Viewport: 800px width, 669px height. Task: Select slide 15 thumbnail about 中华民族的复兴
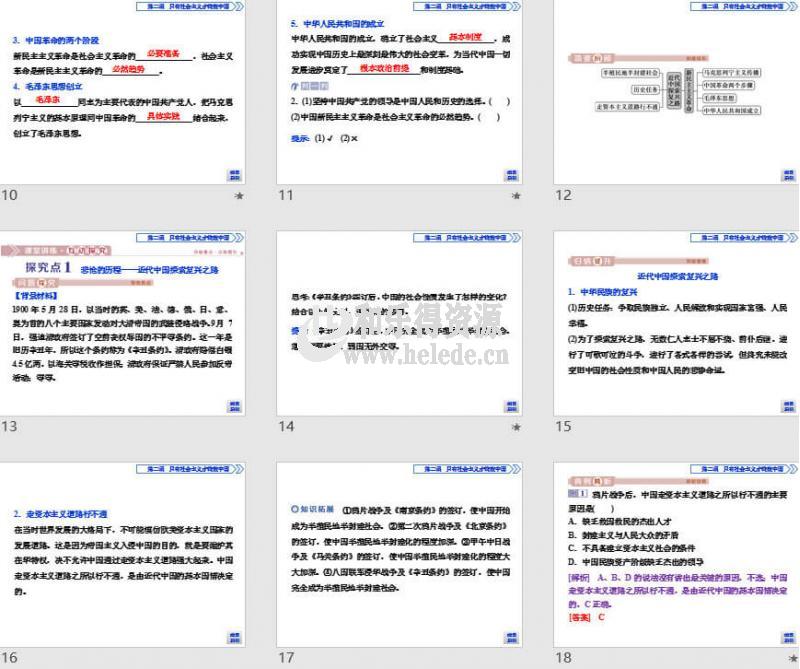tap(677, 323)
